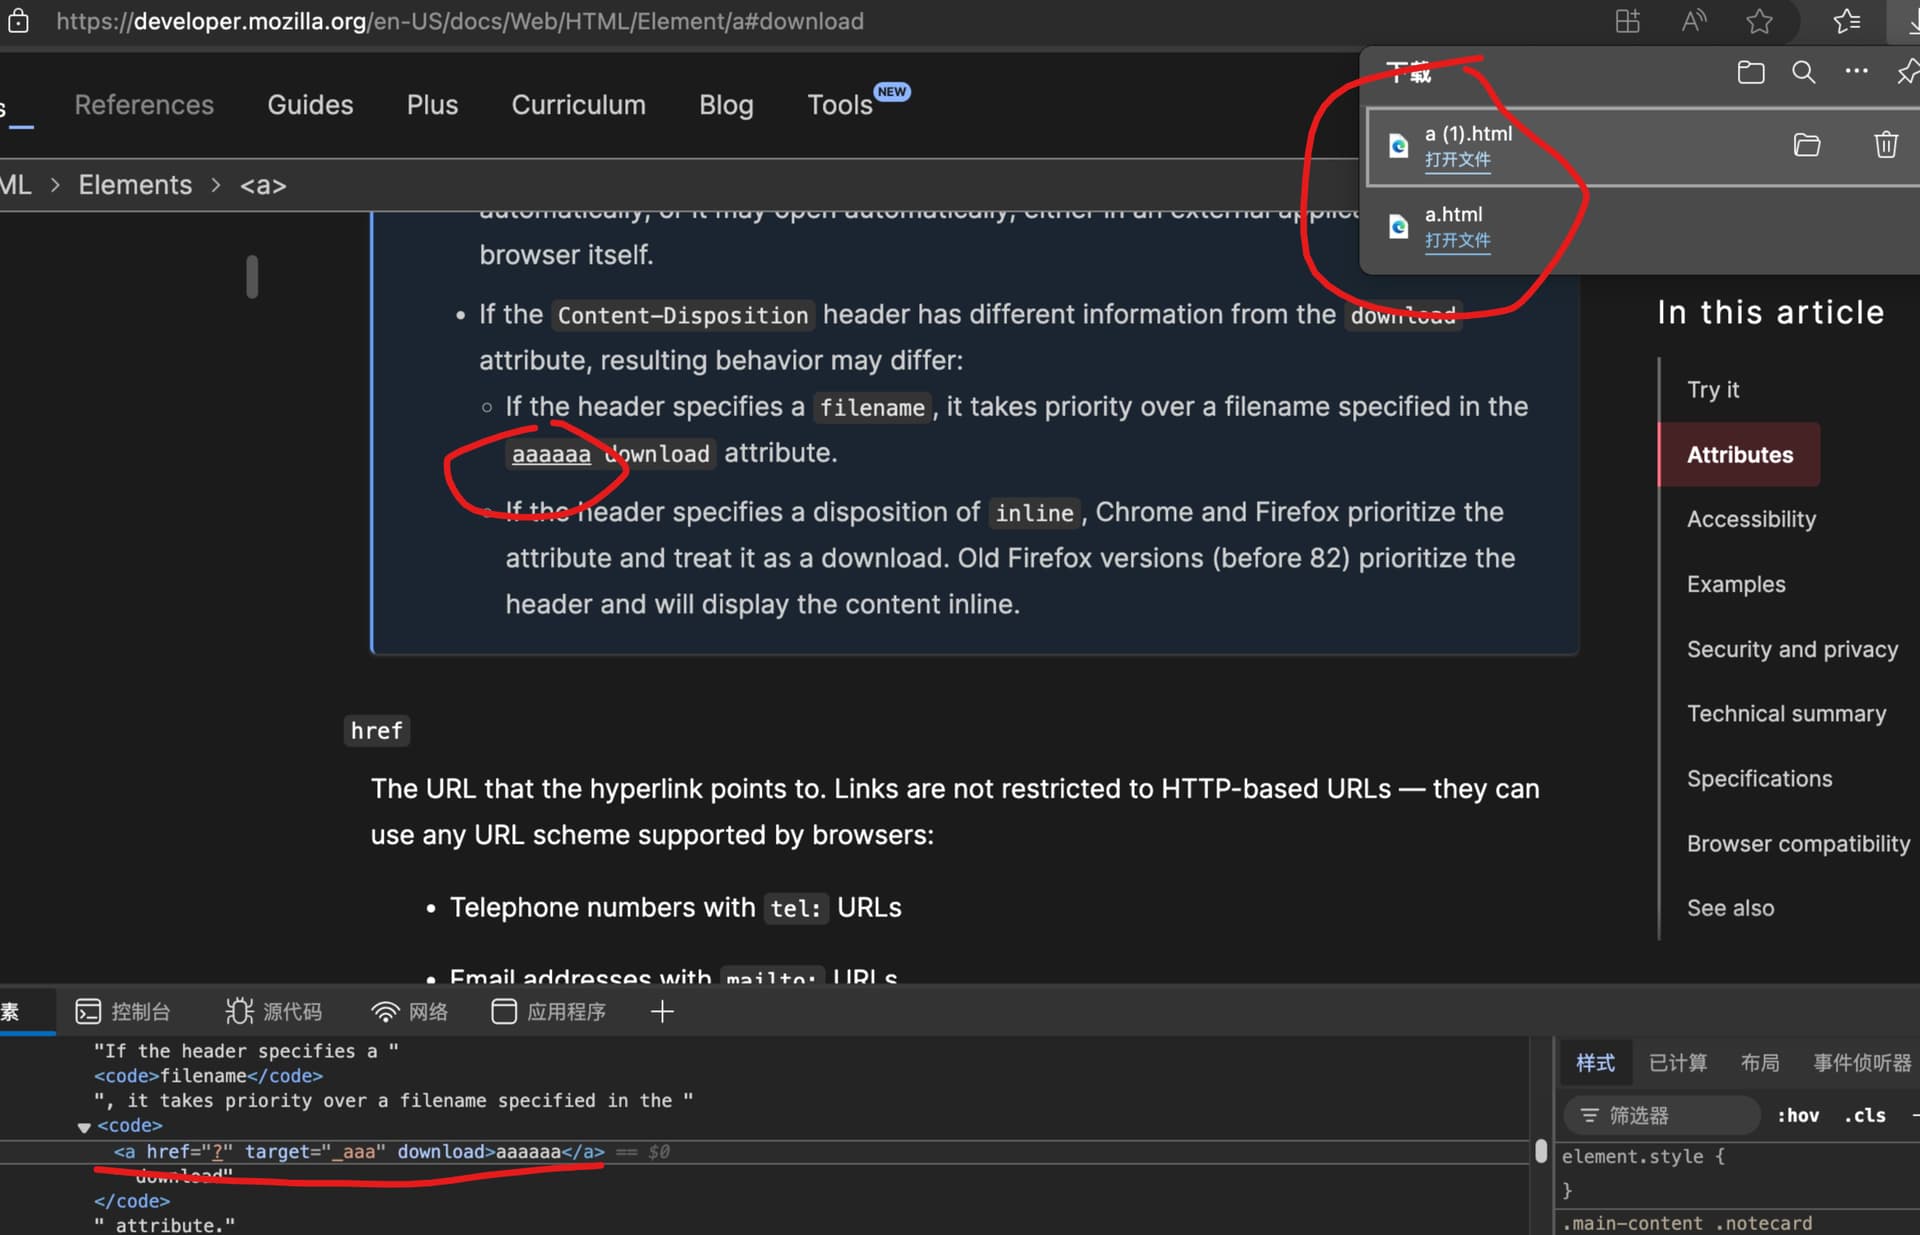
Task: Open the Guides menu
Action: (x=310, y=105)
